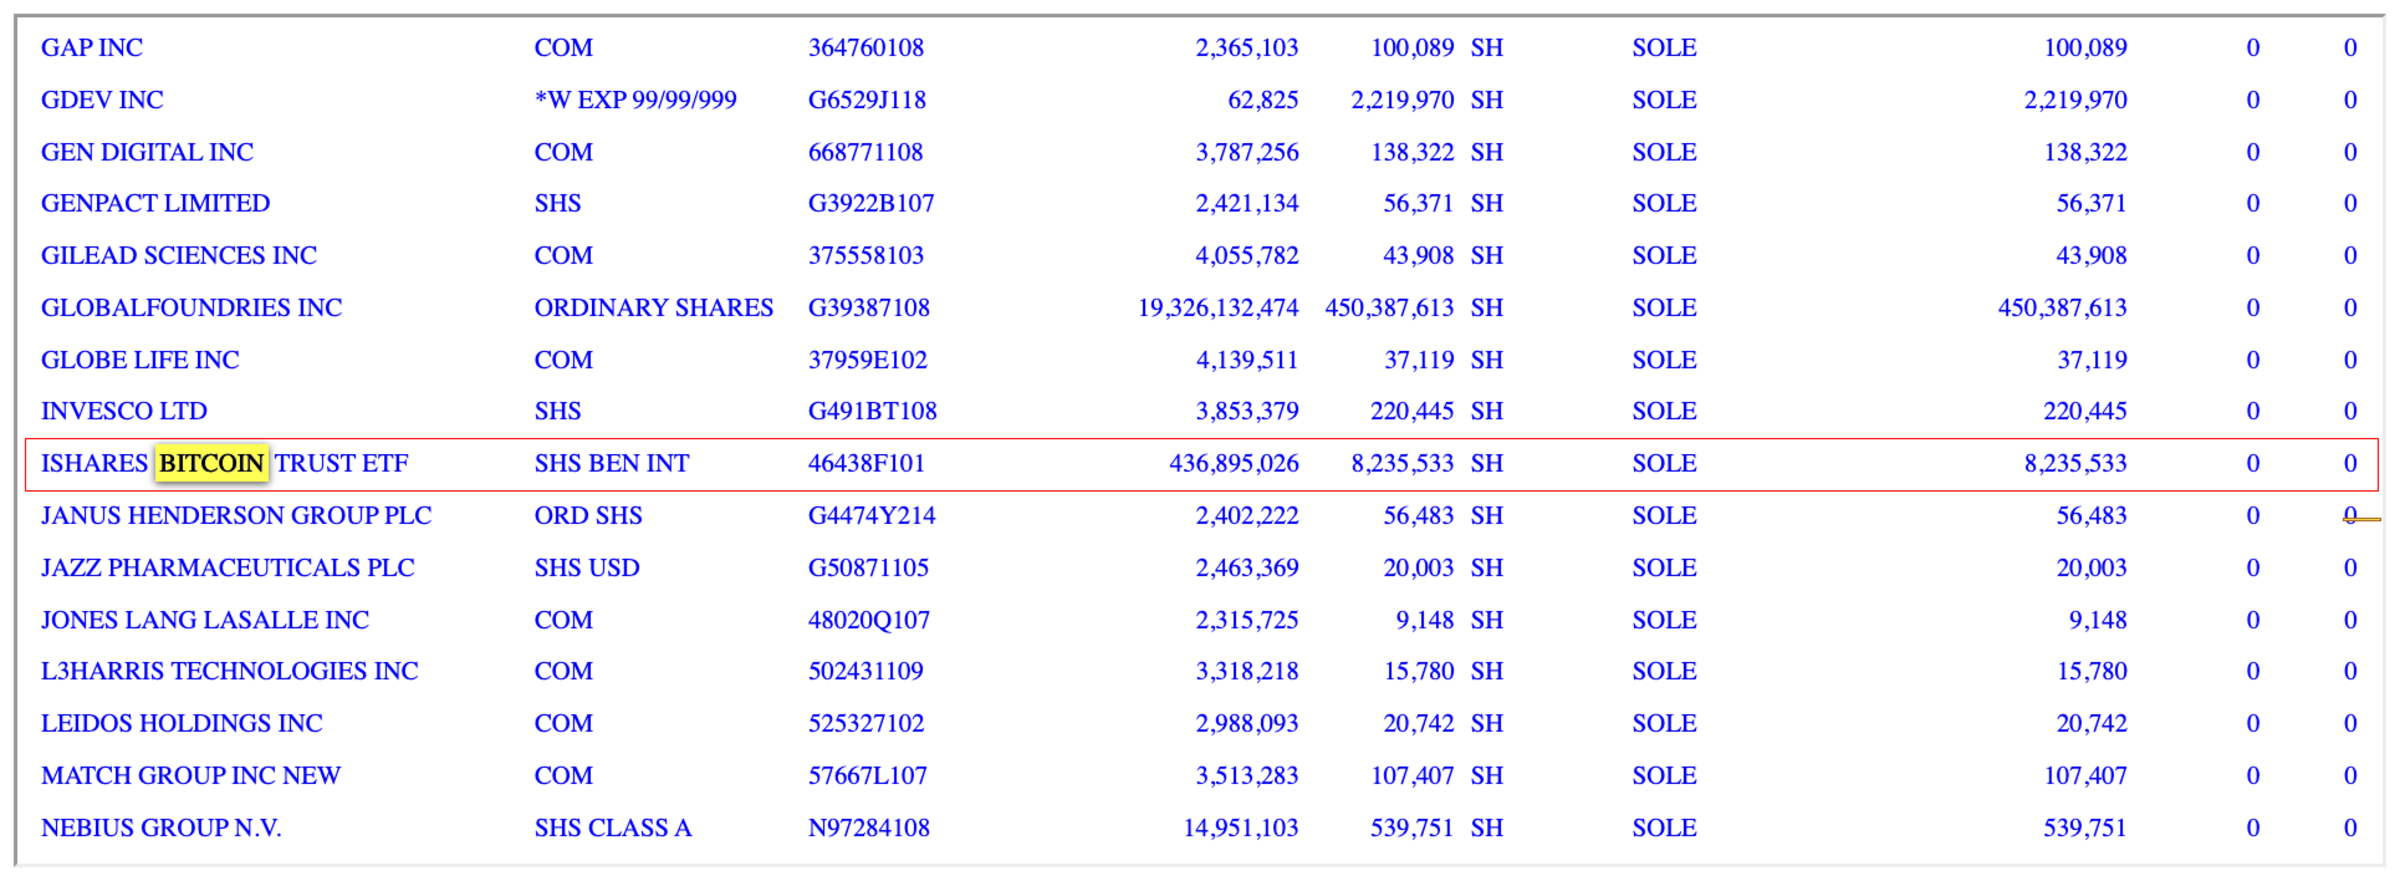Click the value 436,895,026
Image resolution: width=2400 pixels, height=881 pixels.
(1234, 463)
